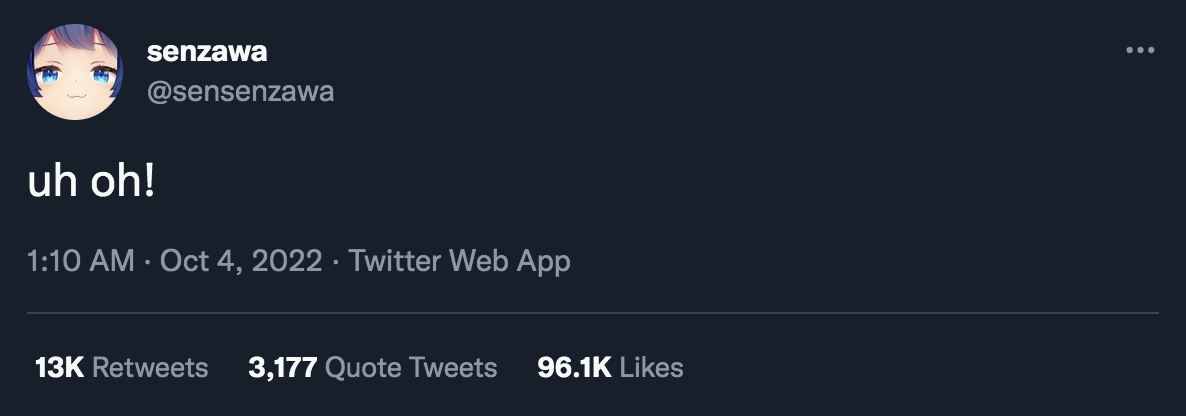Click the tweet text "uh oh!"
The height and width of the screenshot is (416, 1186).
click(x=91, y=184)
